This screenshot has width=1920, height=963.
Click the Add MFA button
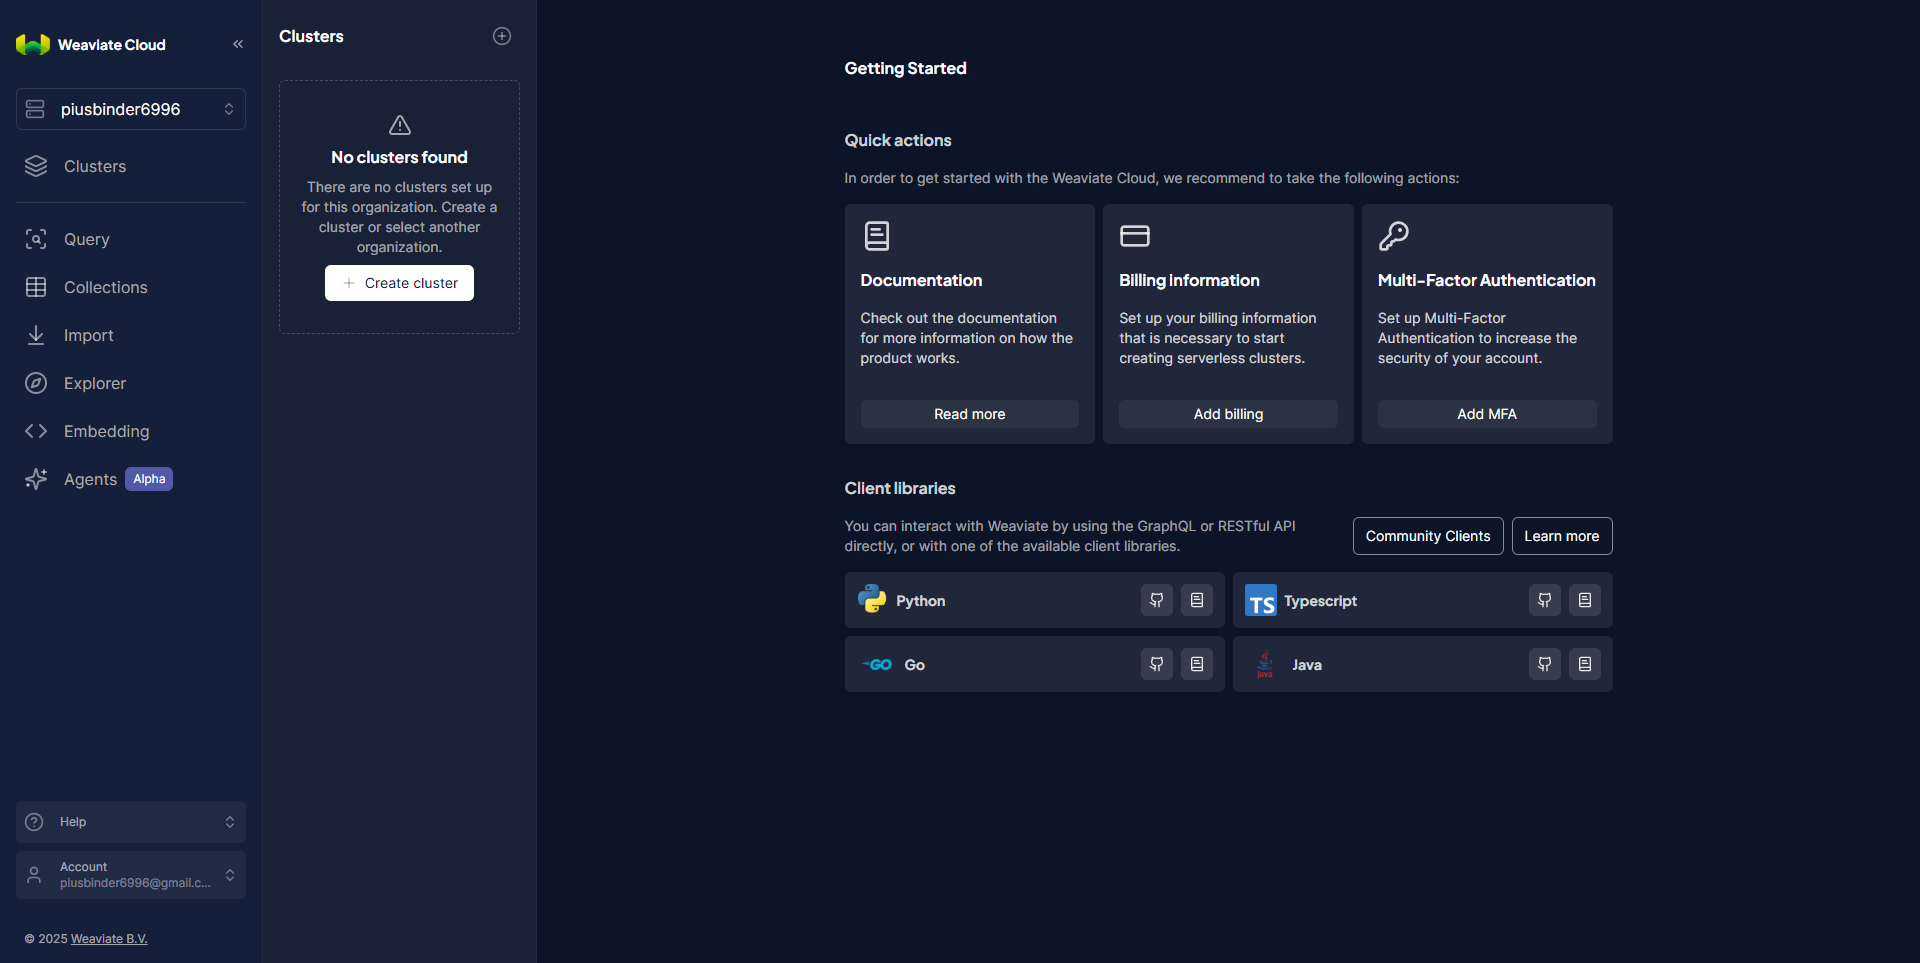[x=1487, y=414]
